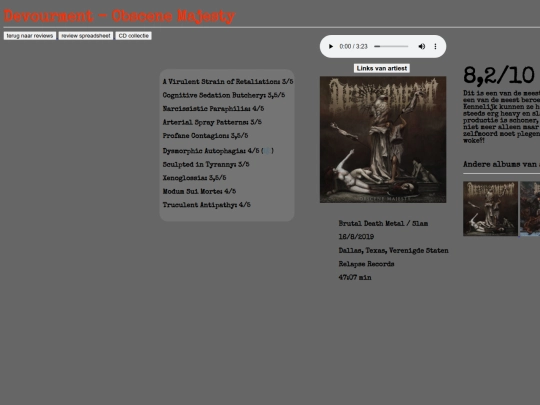The width and height of the screenshot is (540, 405).
Task: Select 'Cognitive Sedation Butchery' track row
Action: point(224,95)
